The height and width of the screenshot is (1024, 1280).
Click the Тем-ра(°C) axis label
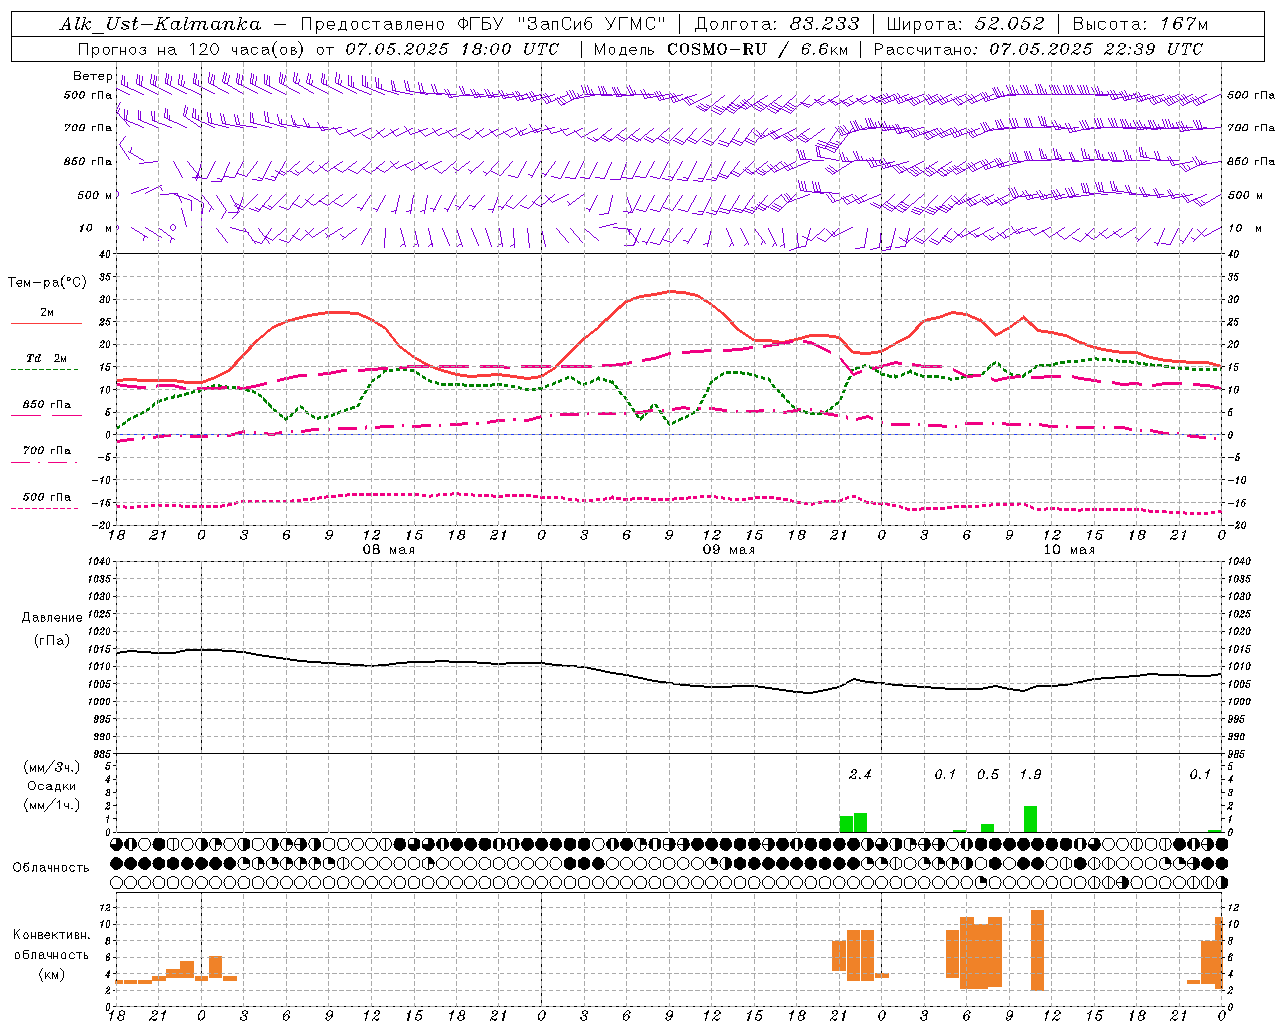(x=47, y=283)
